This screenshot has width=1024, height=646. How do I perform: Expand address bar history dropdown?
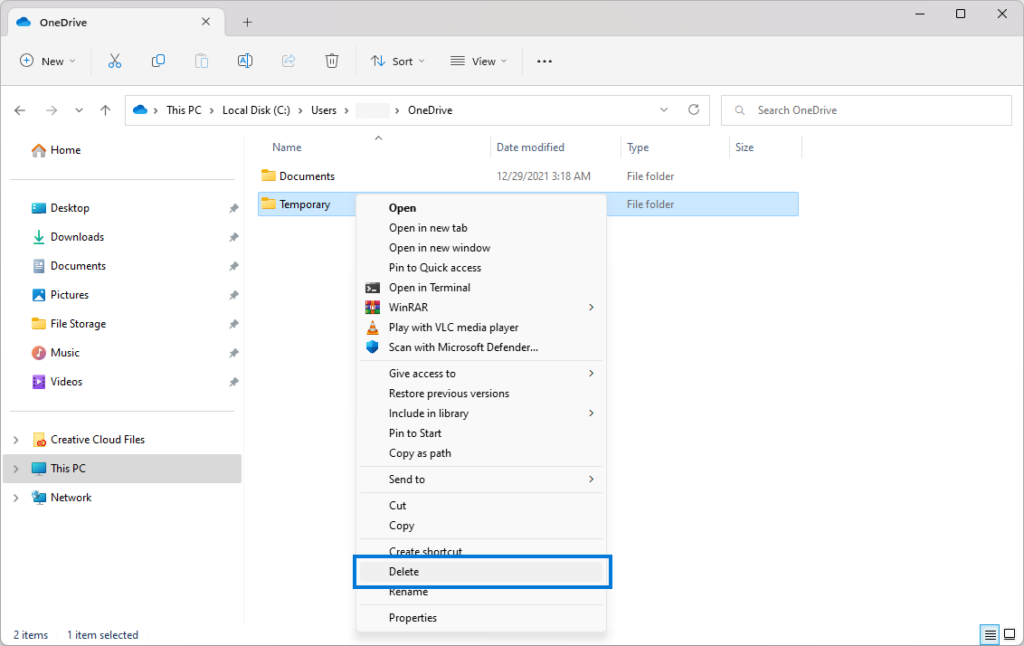pyautogui.click(x=664, y=110)
